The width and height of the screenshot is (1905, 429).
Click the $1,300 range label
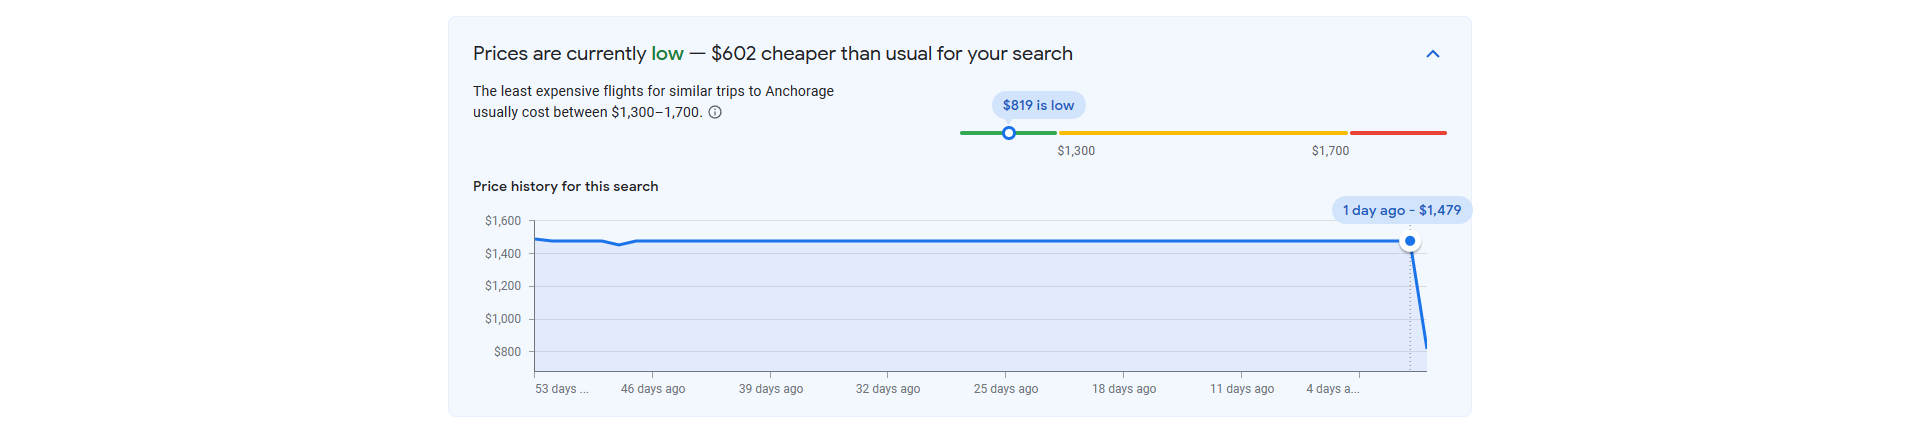coord(1076,151)
